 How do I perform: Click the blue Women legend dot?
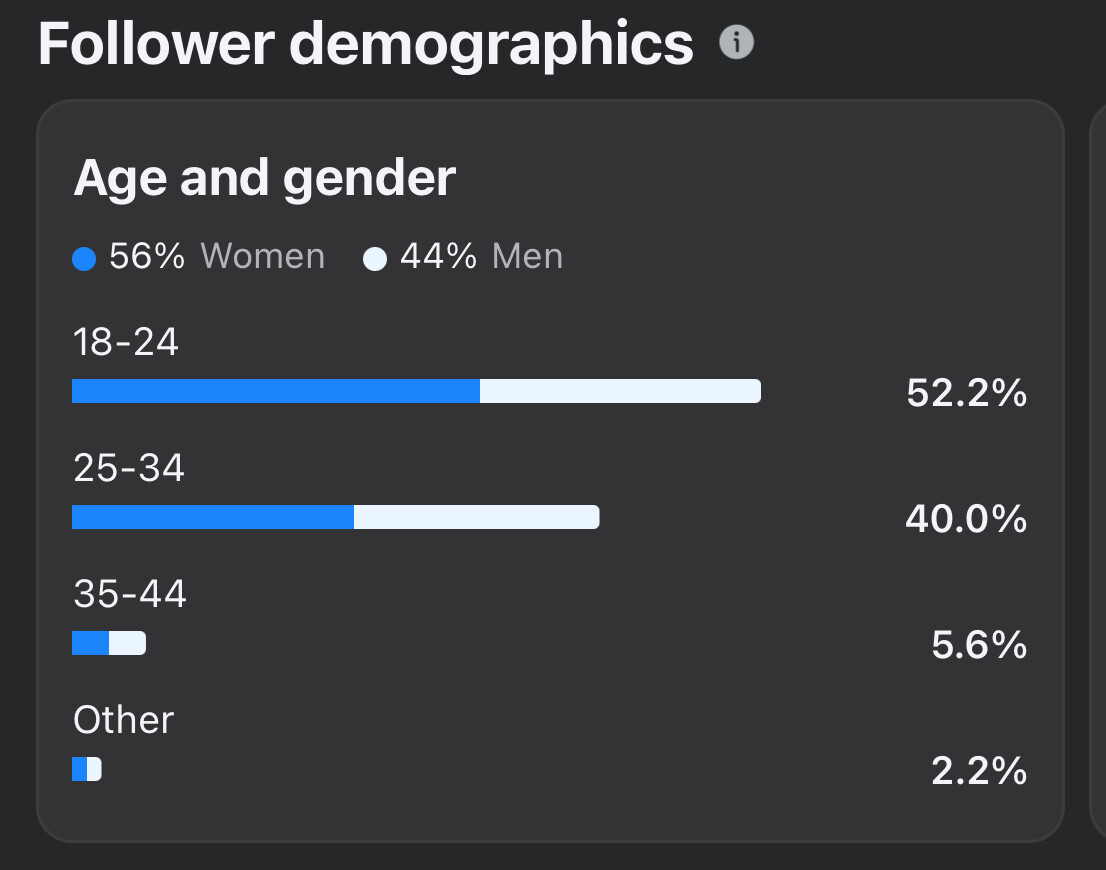point(84,259)
